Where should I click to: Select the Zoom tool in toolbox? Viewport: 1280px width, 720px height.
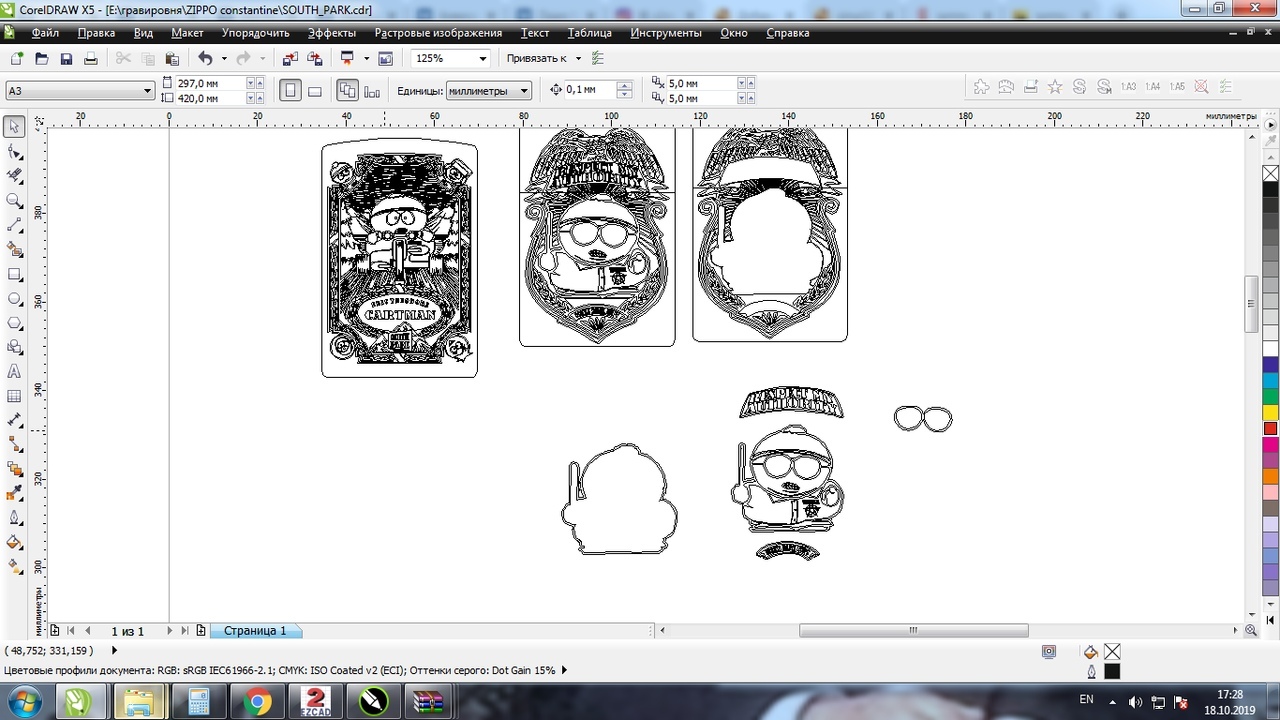(14, 200)
